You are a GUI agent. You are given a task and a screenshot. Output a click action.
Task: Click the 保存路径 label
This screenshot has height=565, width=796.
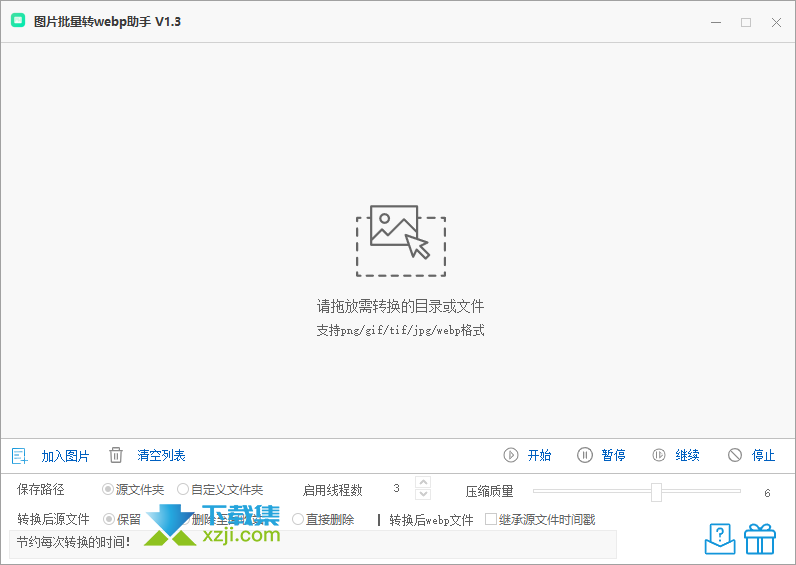[41, 489]
